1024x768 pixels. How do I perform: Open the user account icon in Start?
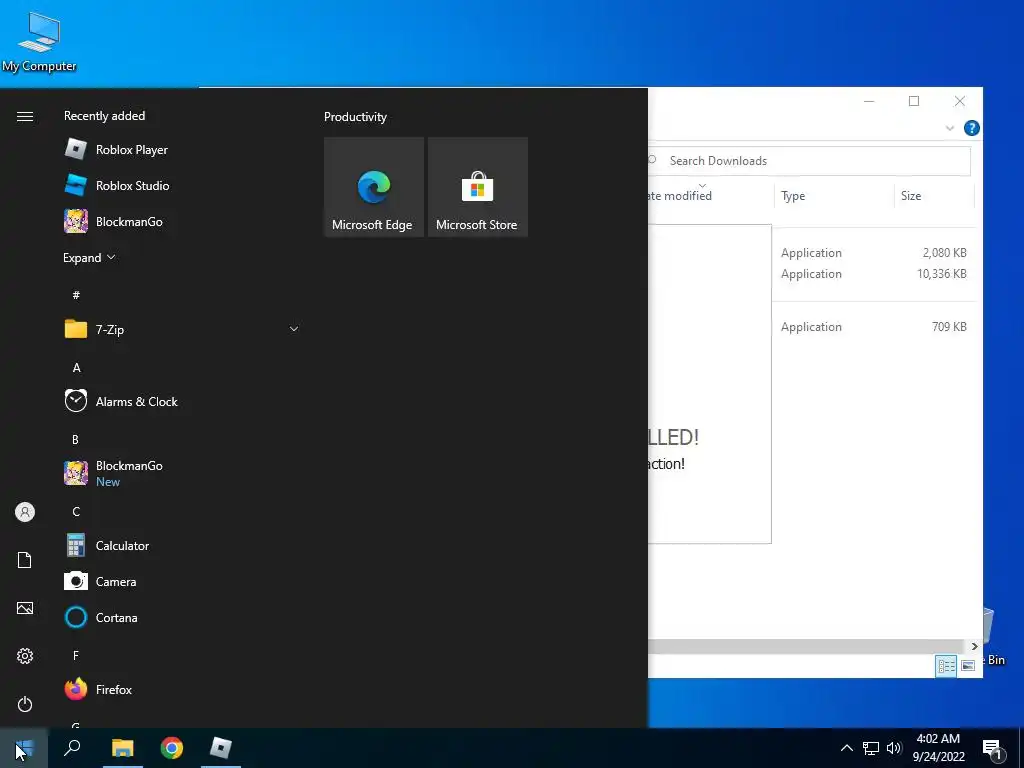[x=25, y=512]
